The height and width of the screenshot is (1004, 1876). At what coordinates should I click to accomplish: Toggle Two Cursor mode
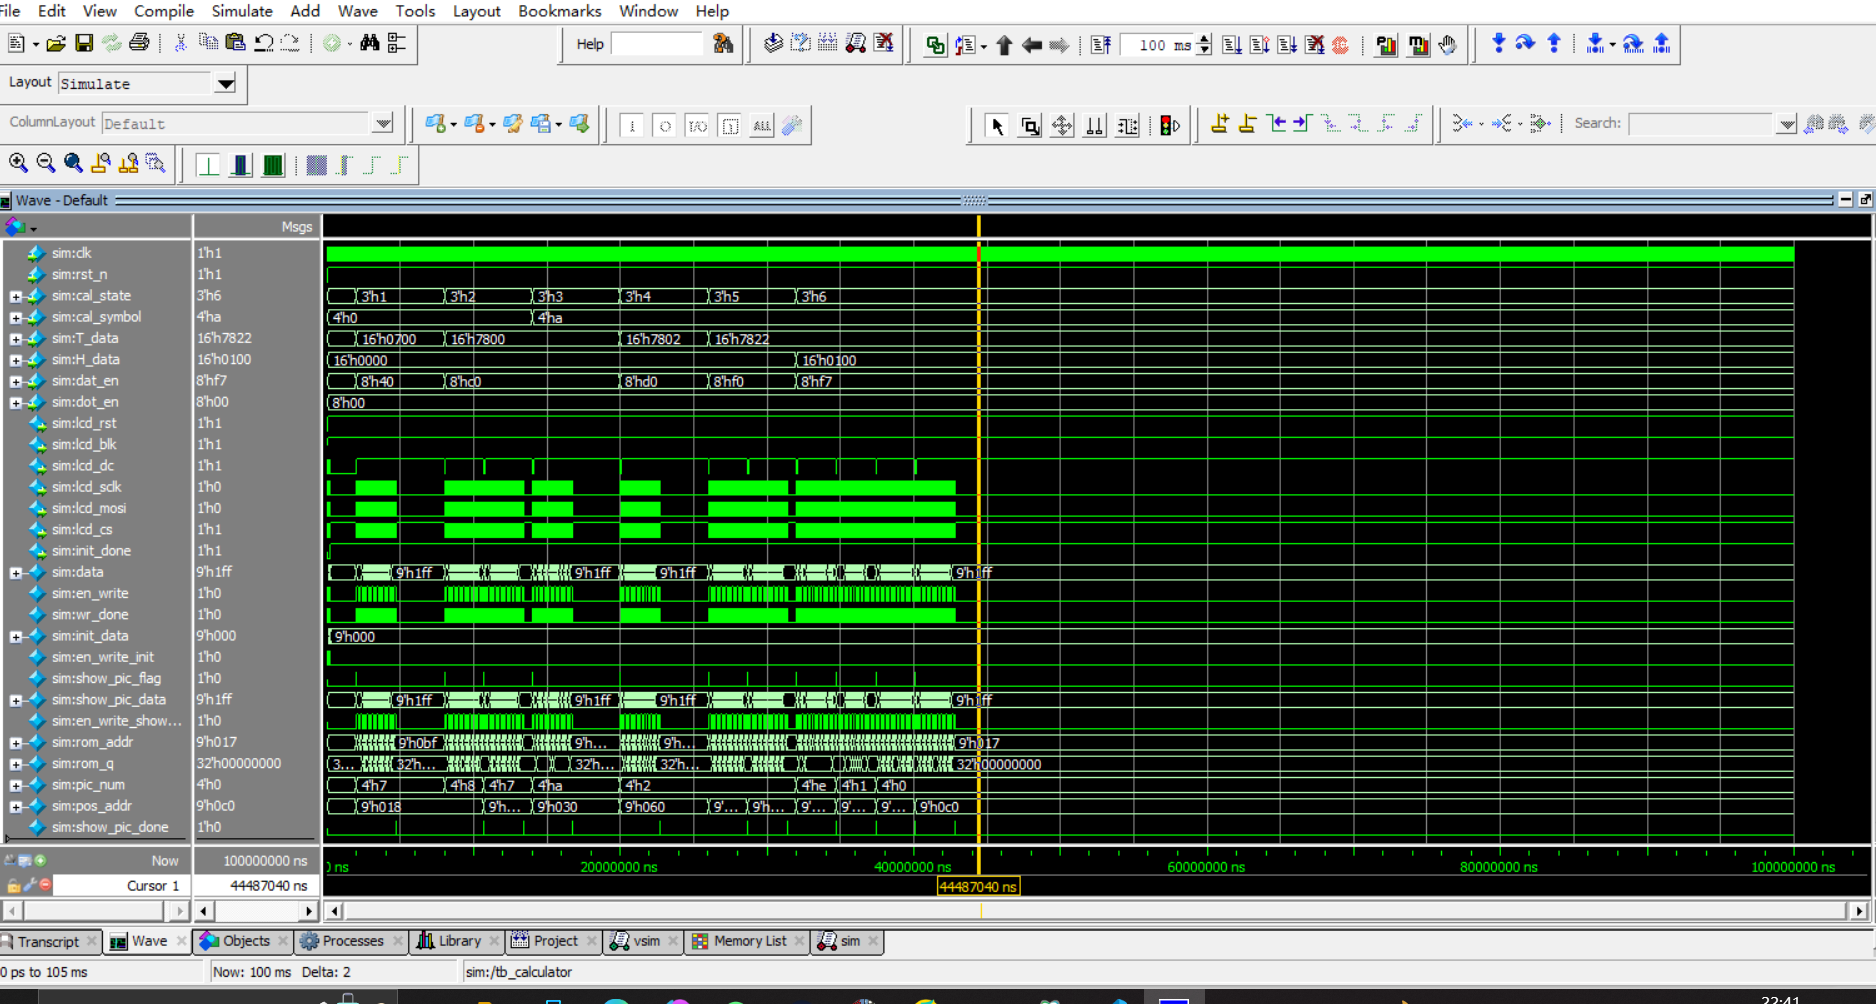click(x=1095, y=126)
